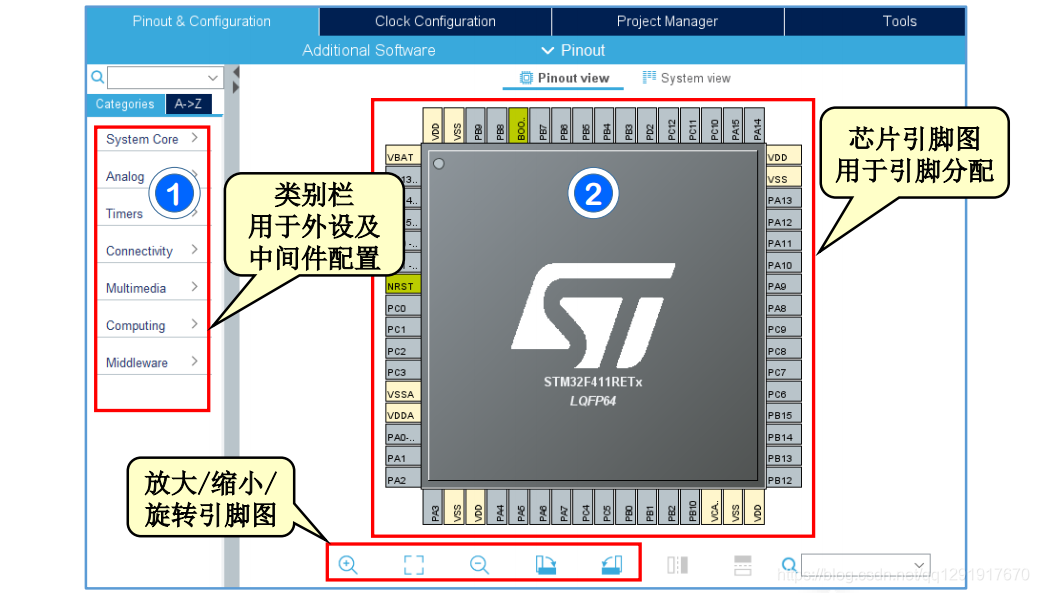This screenshot has width=1039, height=593.
Task: Switch to the Clock Configuration tab
Action: coord(435,21)
